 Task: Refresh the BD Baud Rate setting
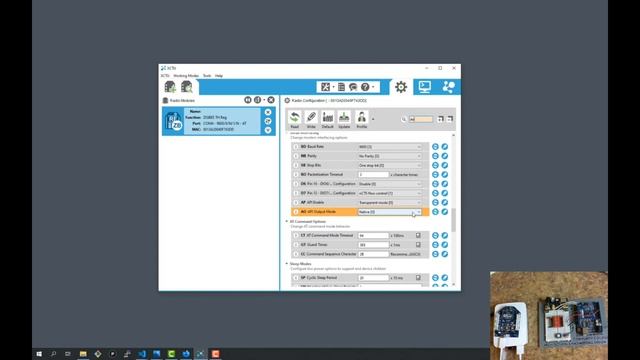pos(435,147)
